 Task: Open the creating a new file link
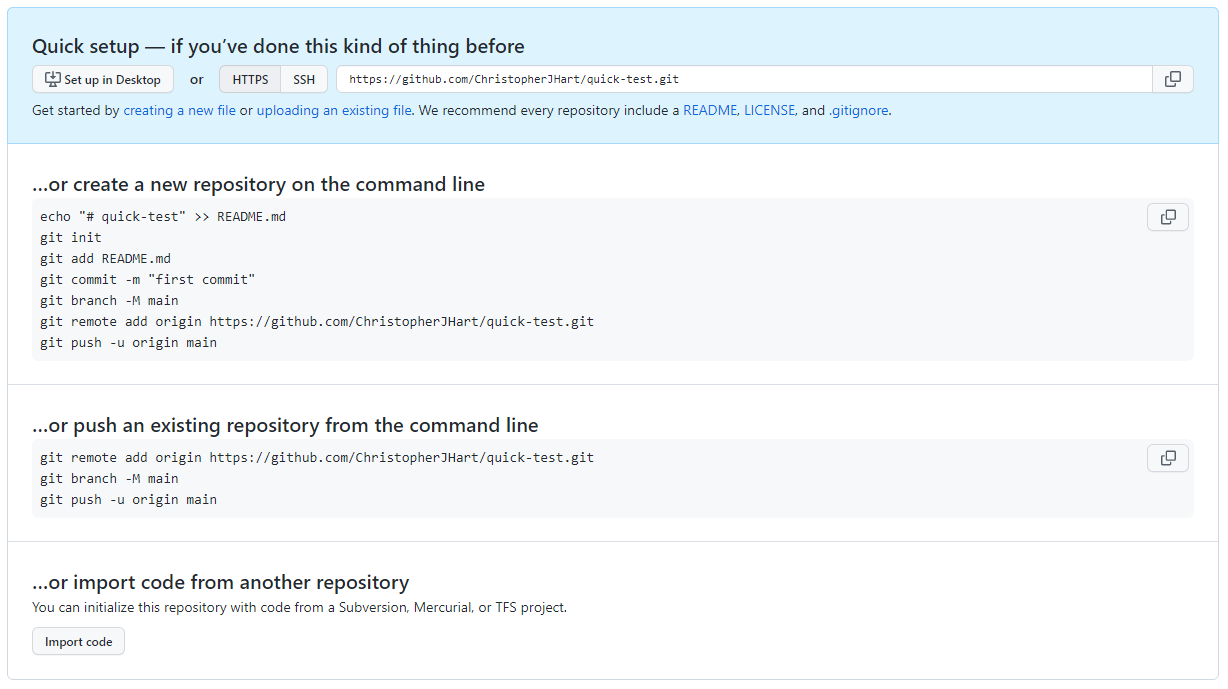coord(179,111)
